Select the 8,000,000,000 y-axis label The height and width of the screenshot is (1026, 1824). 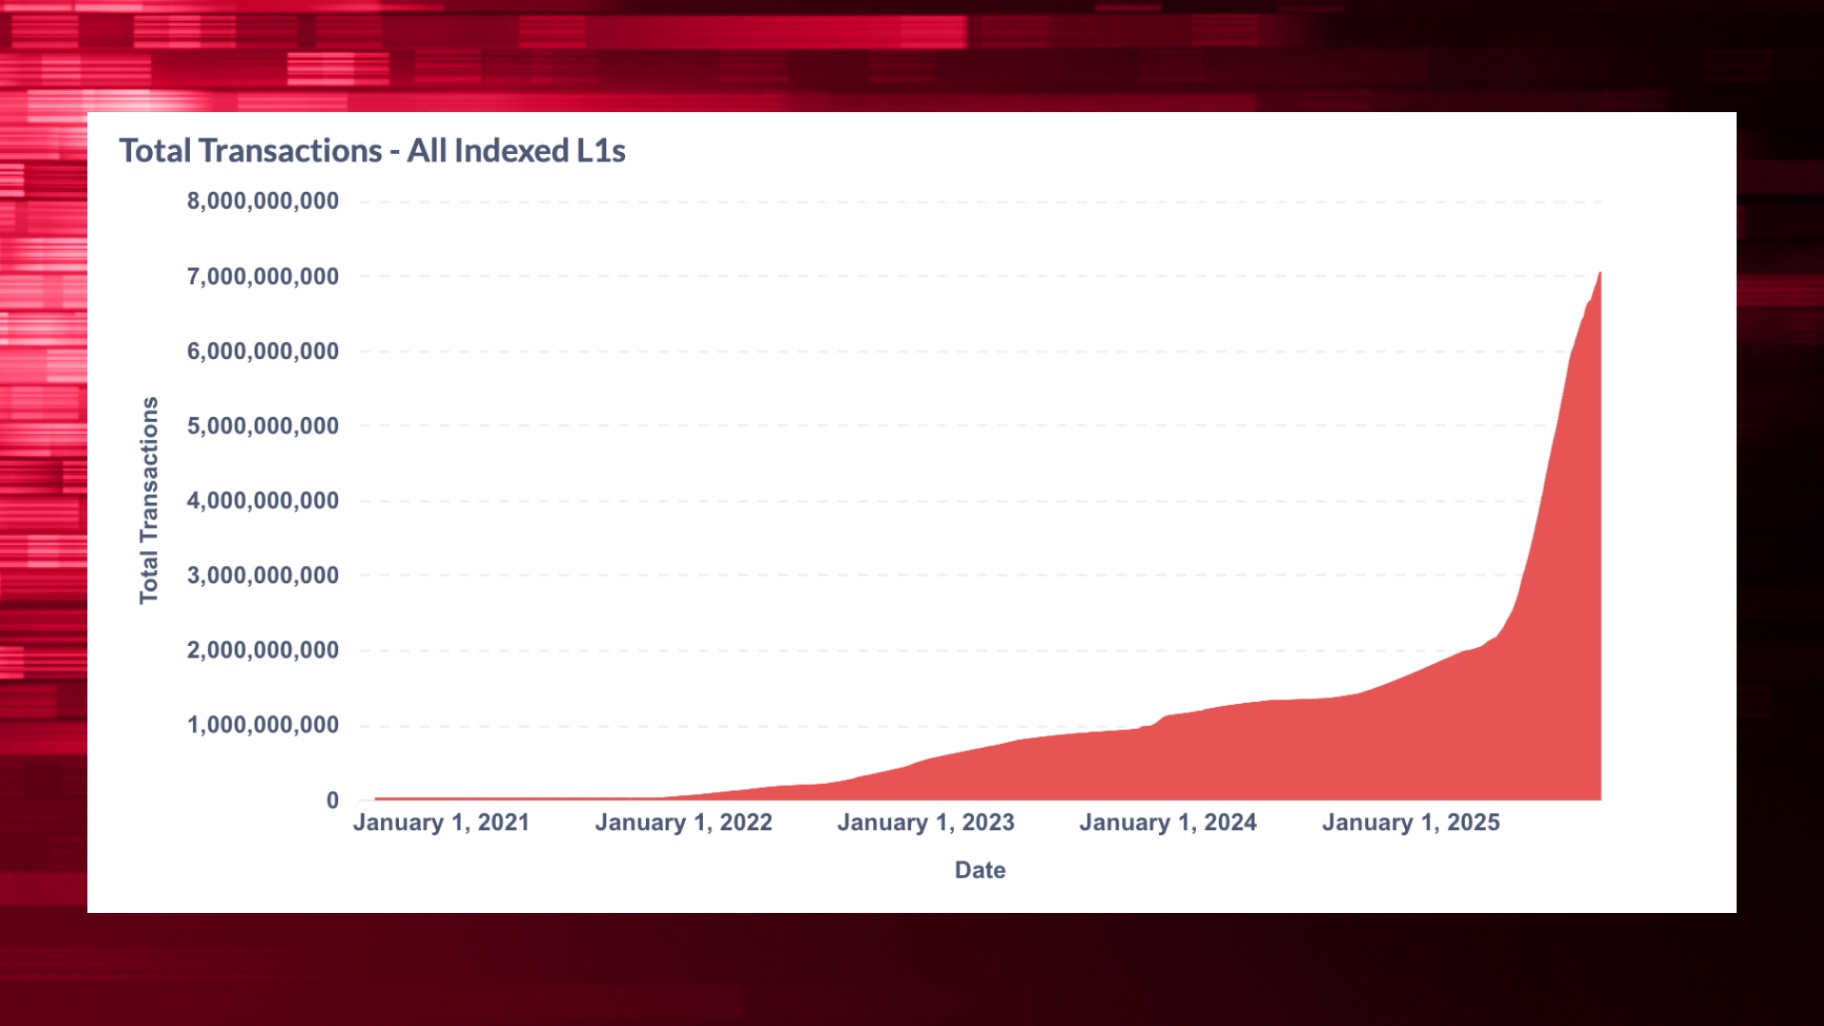coord(263,201)
